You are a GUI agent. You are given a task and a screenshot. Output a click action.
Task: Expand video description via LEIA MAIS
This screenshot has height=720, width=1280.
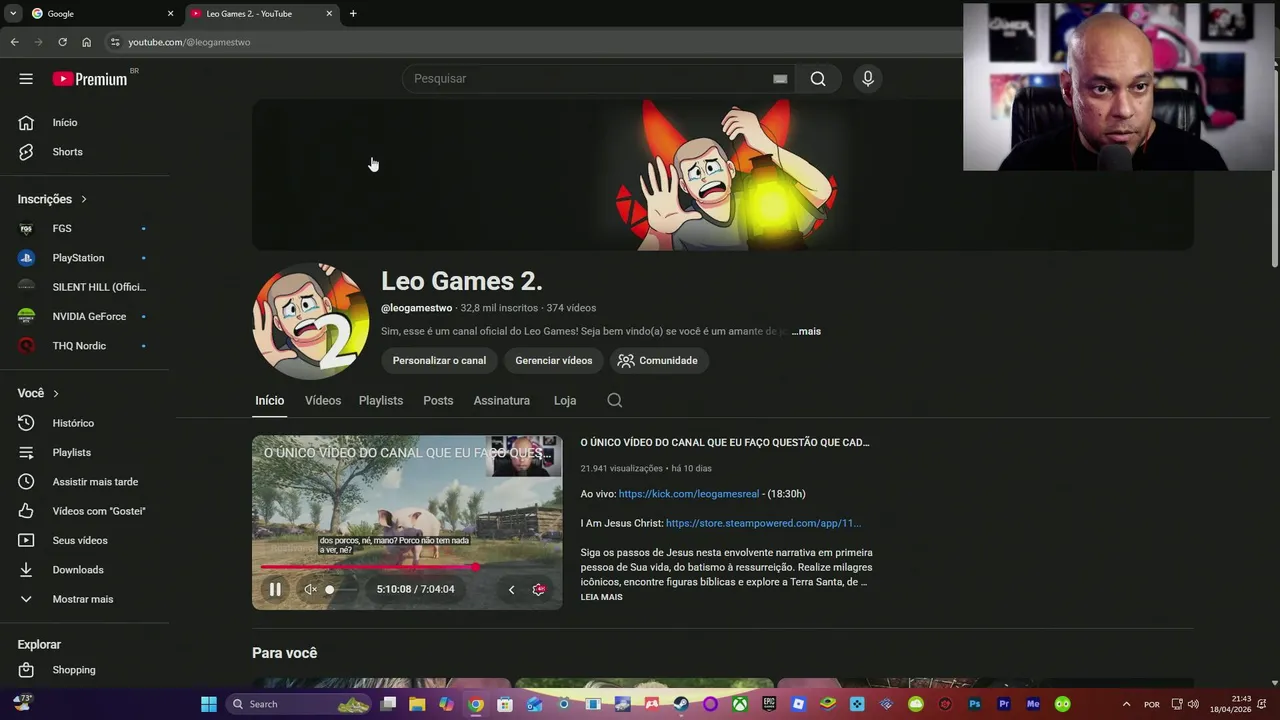tap(601, 597)
